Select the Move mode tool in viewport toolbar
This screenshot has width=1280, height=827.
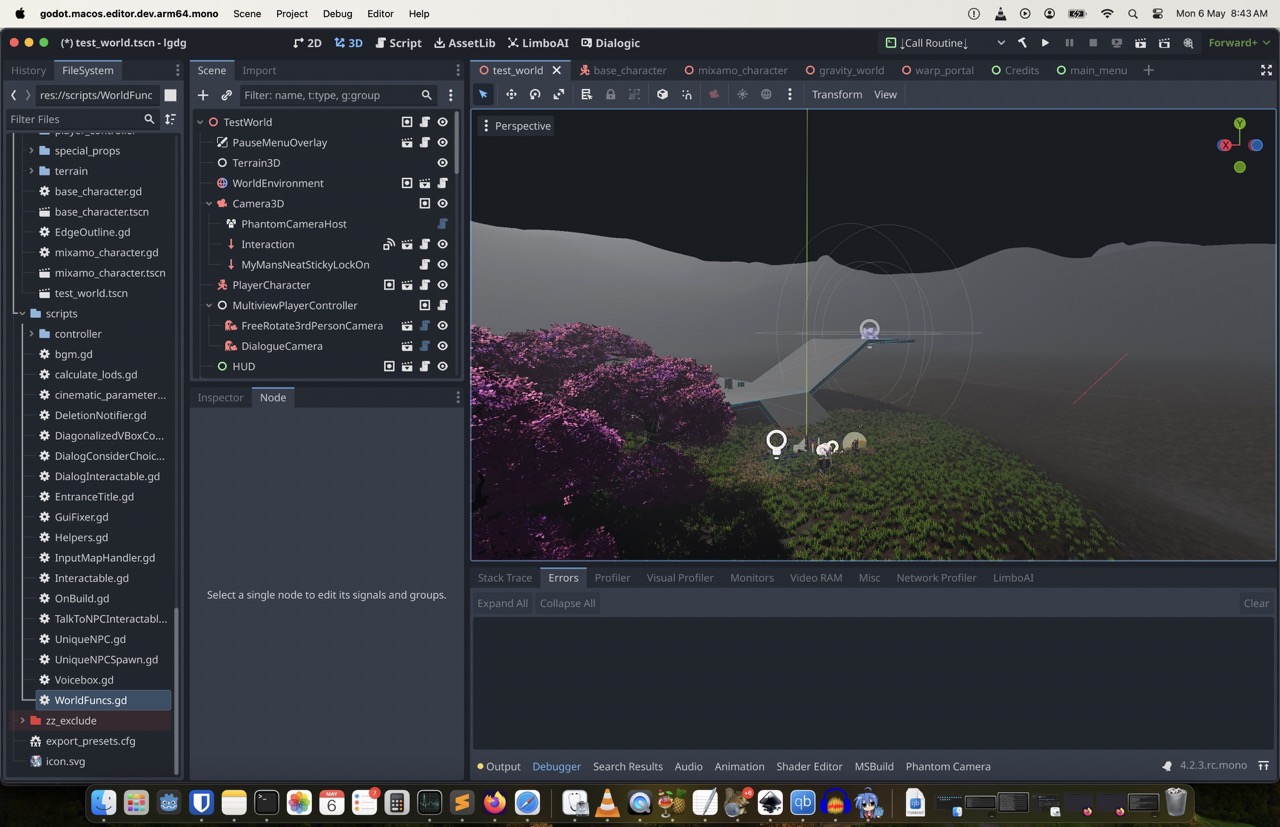[x=511, y=94]
